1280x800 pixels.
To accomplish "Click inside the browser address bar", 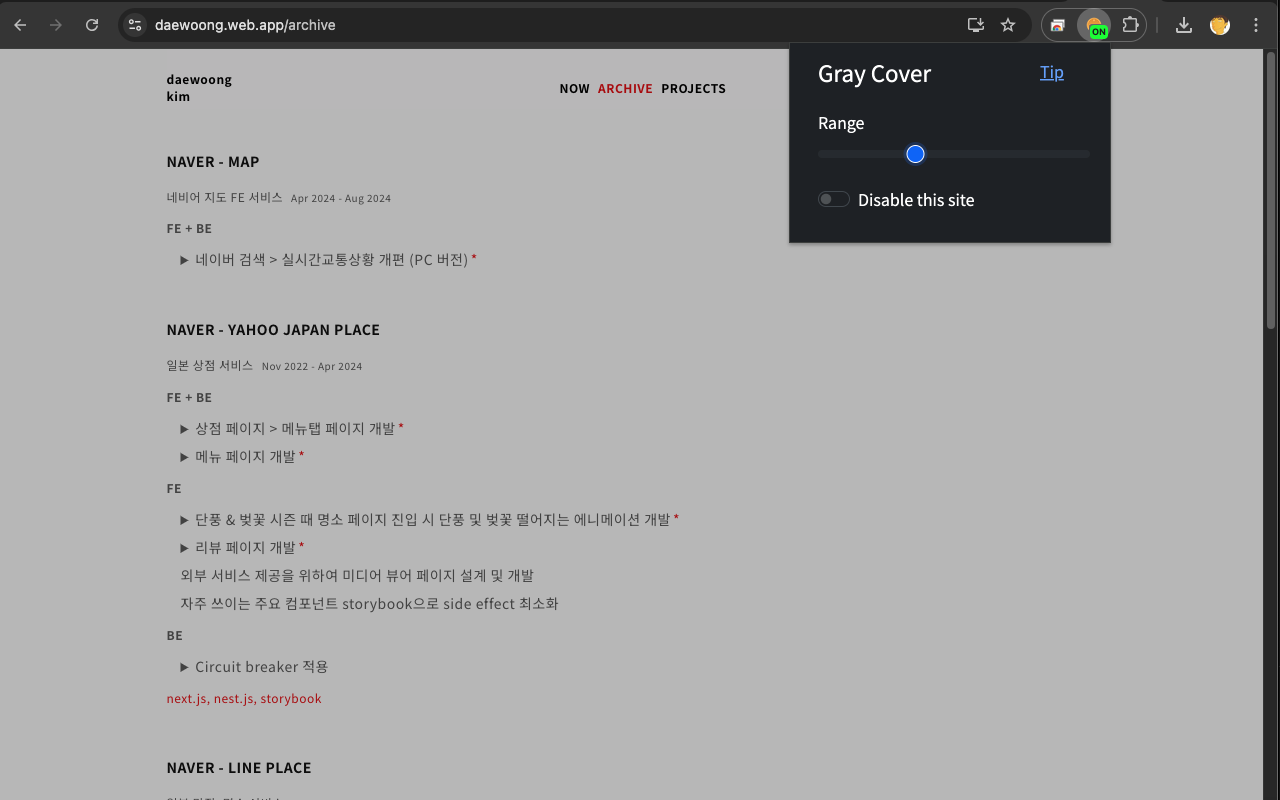I will (x=400, y=24).
